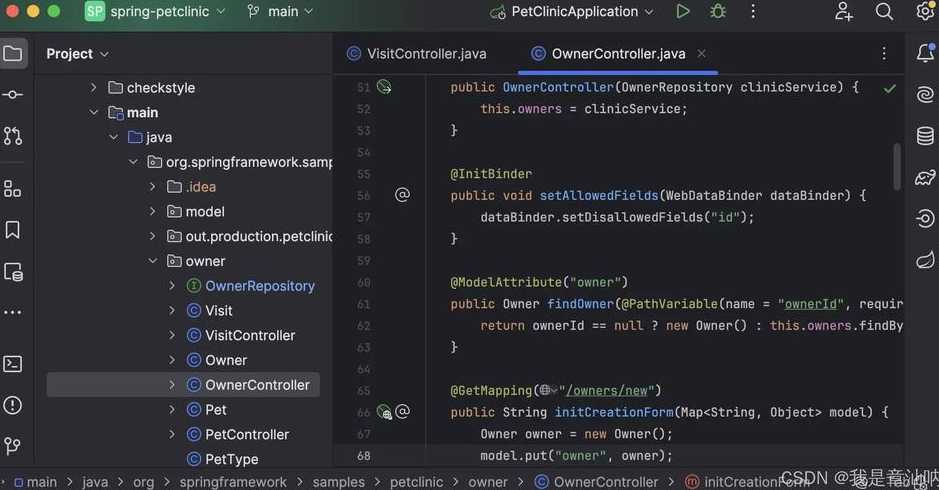Expand the VisitController node chevron
939x490 pixels.
click(x=172, y=335)
